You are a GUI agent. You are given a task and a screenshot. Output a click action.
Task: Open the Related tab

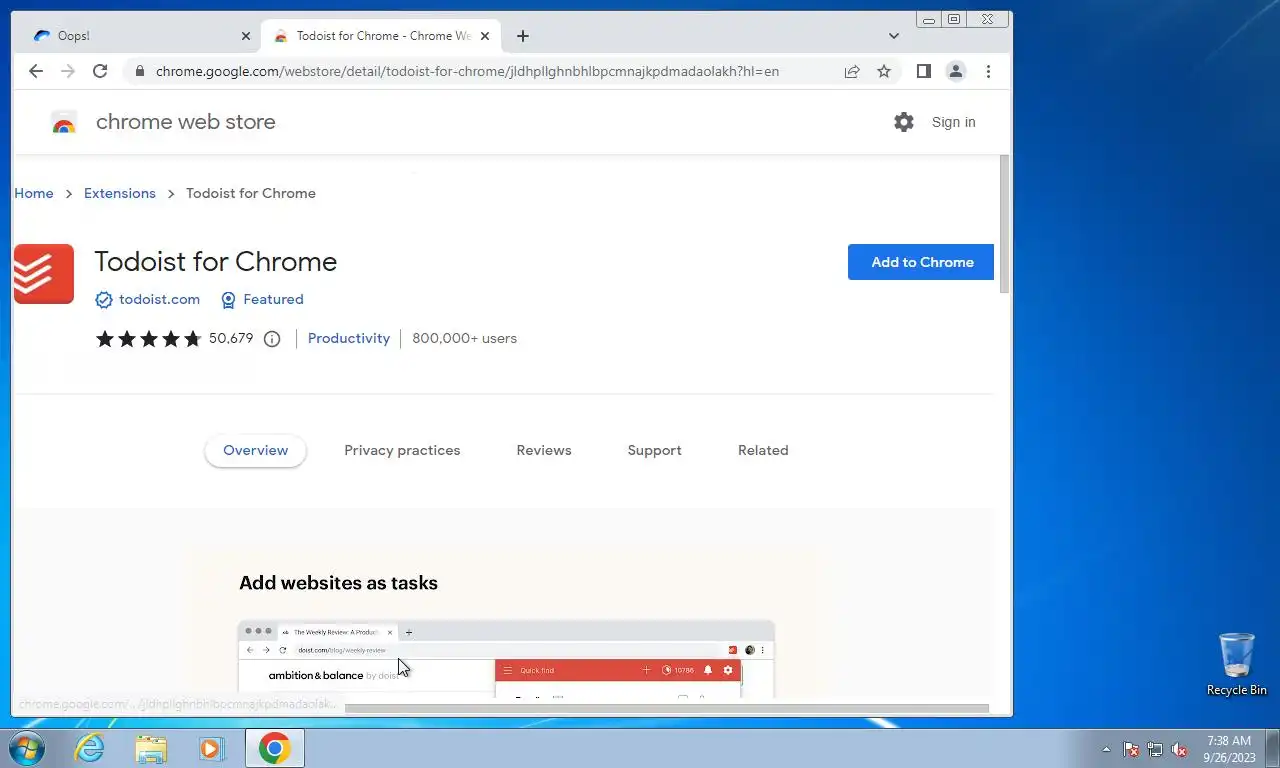coord(763,451)
